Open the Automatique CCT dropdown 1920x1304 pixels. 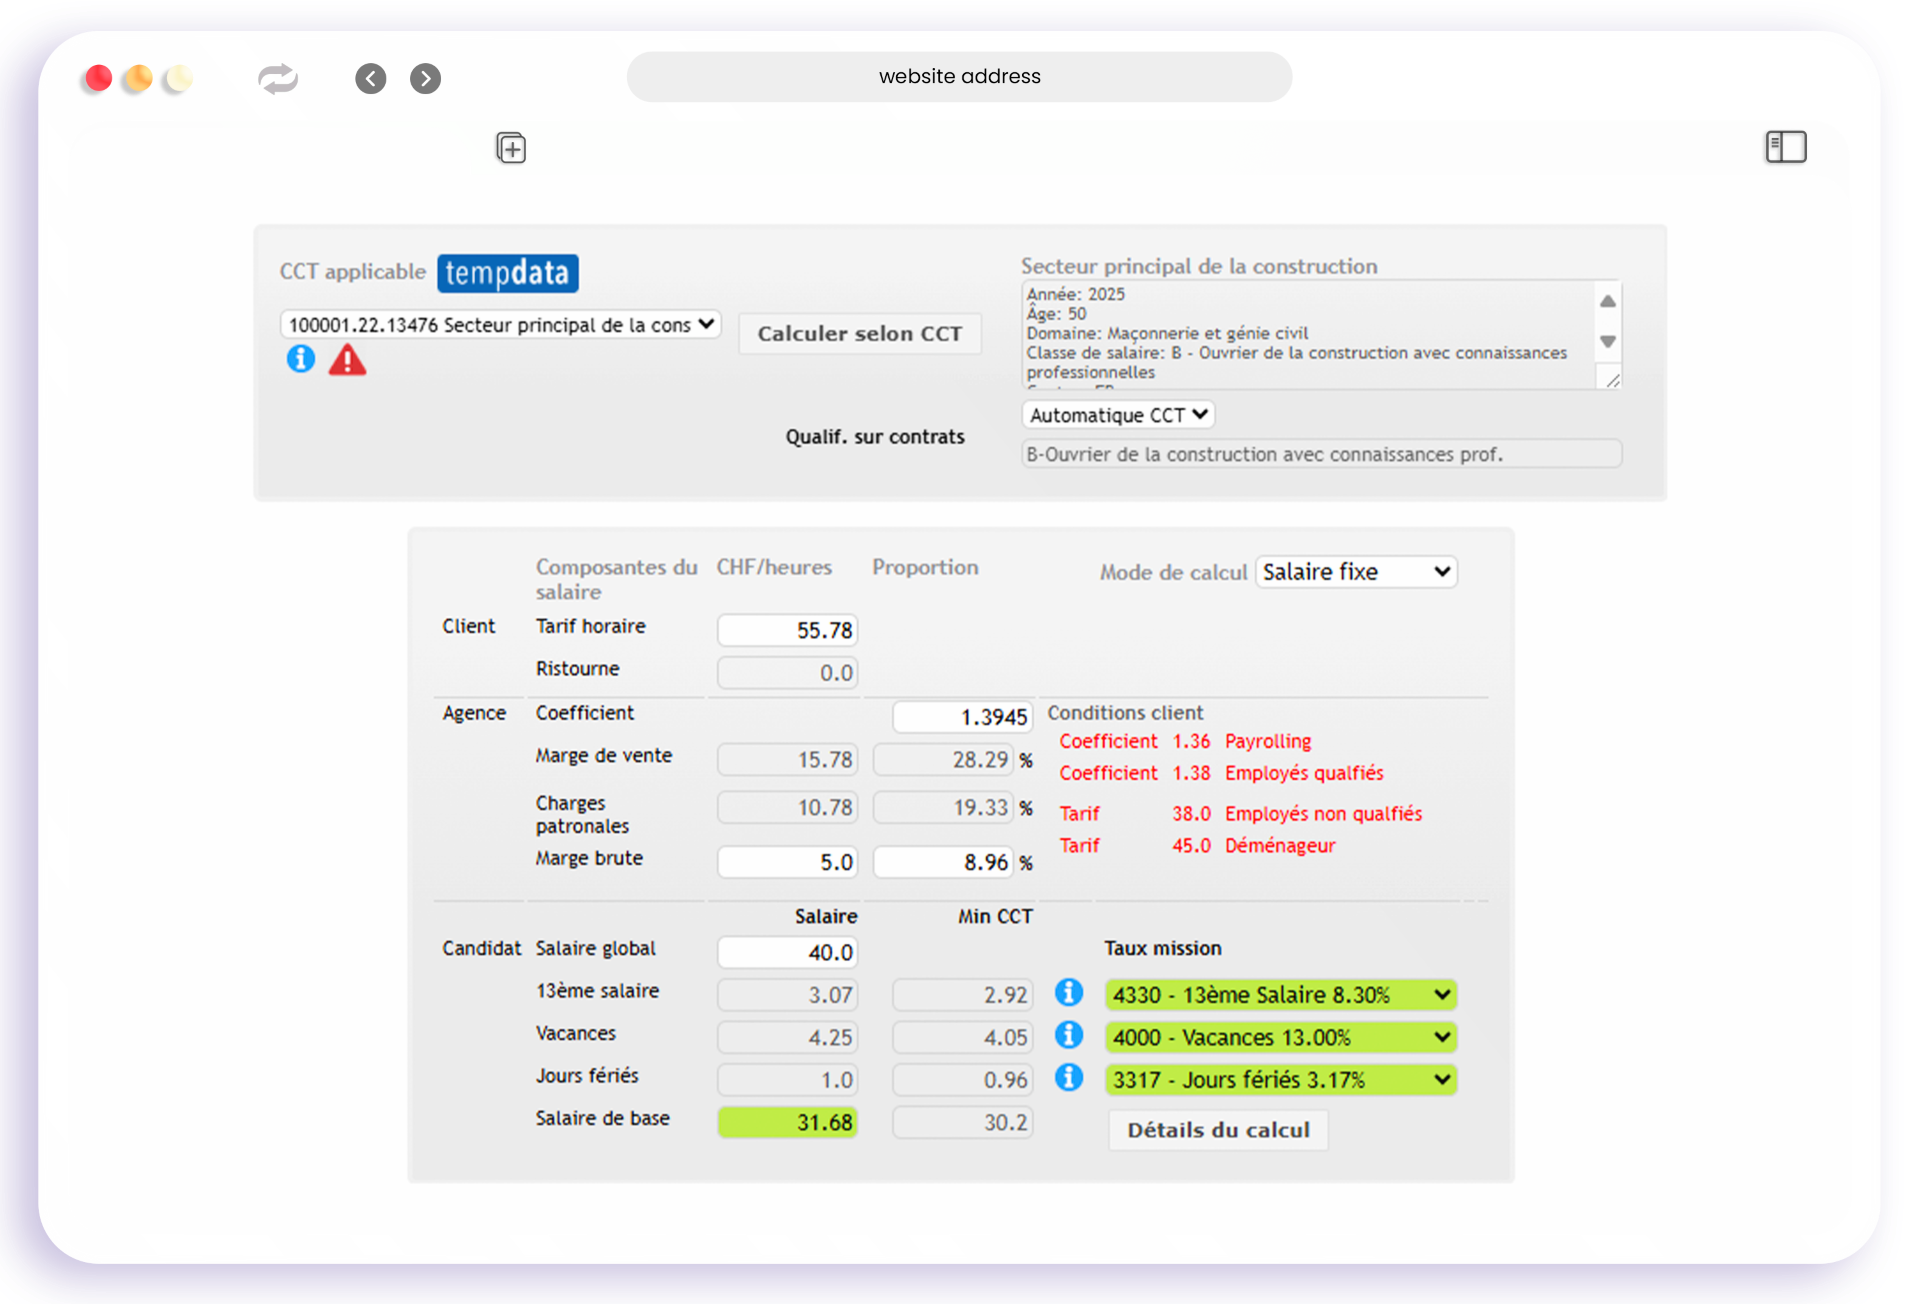pos(1118,415)
